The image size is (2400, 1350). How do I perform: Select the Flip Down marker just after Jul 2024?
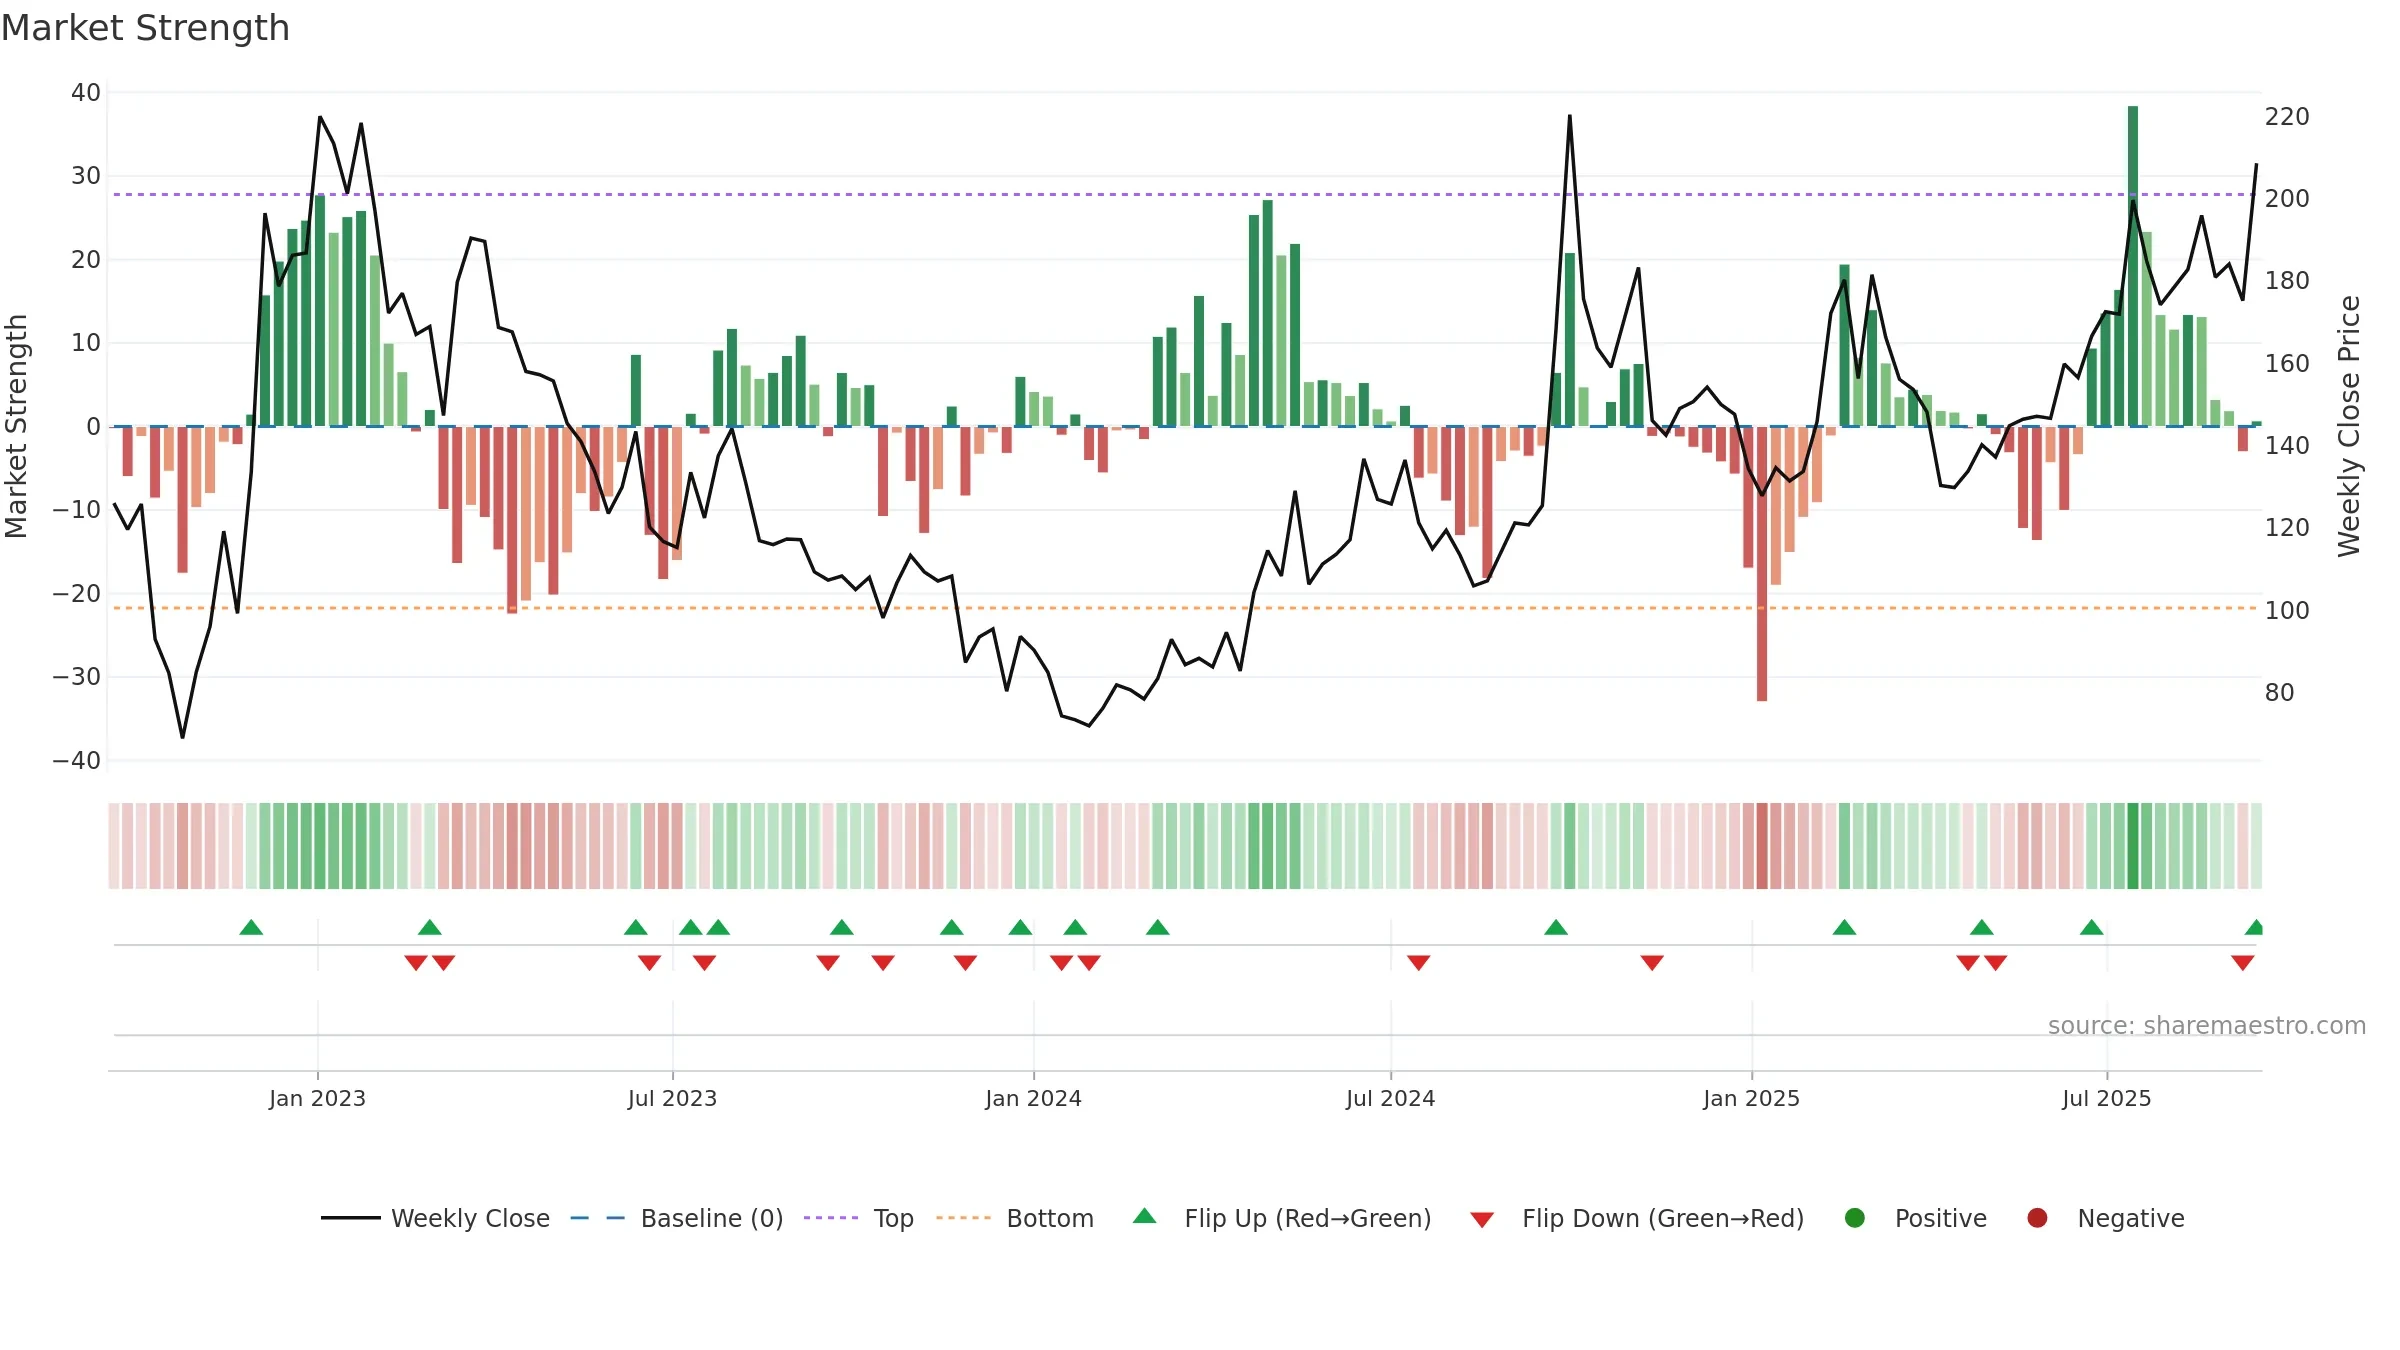point(1418,962)
